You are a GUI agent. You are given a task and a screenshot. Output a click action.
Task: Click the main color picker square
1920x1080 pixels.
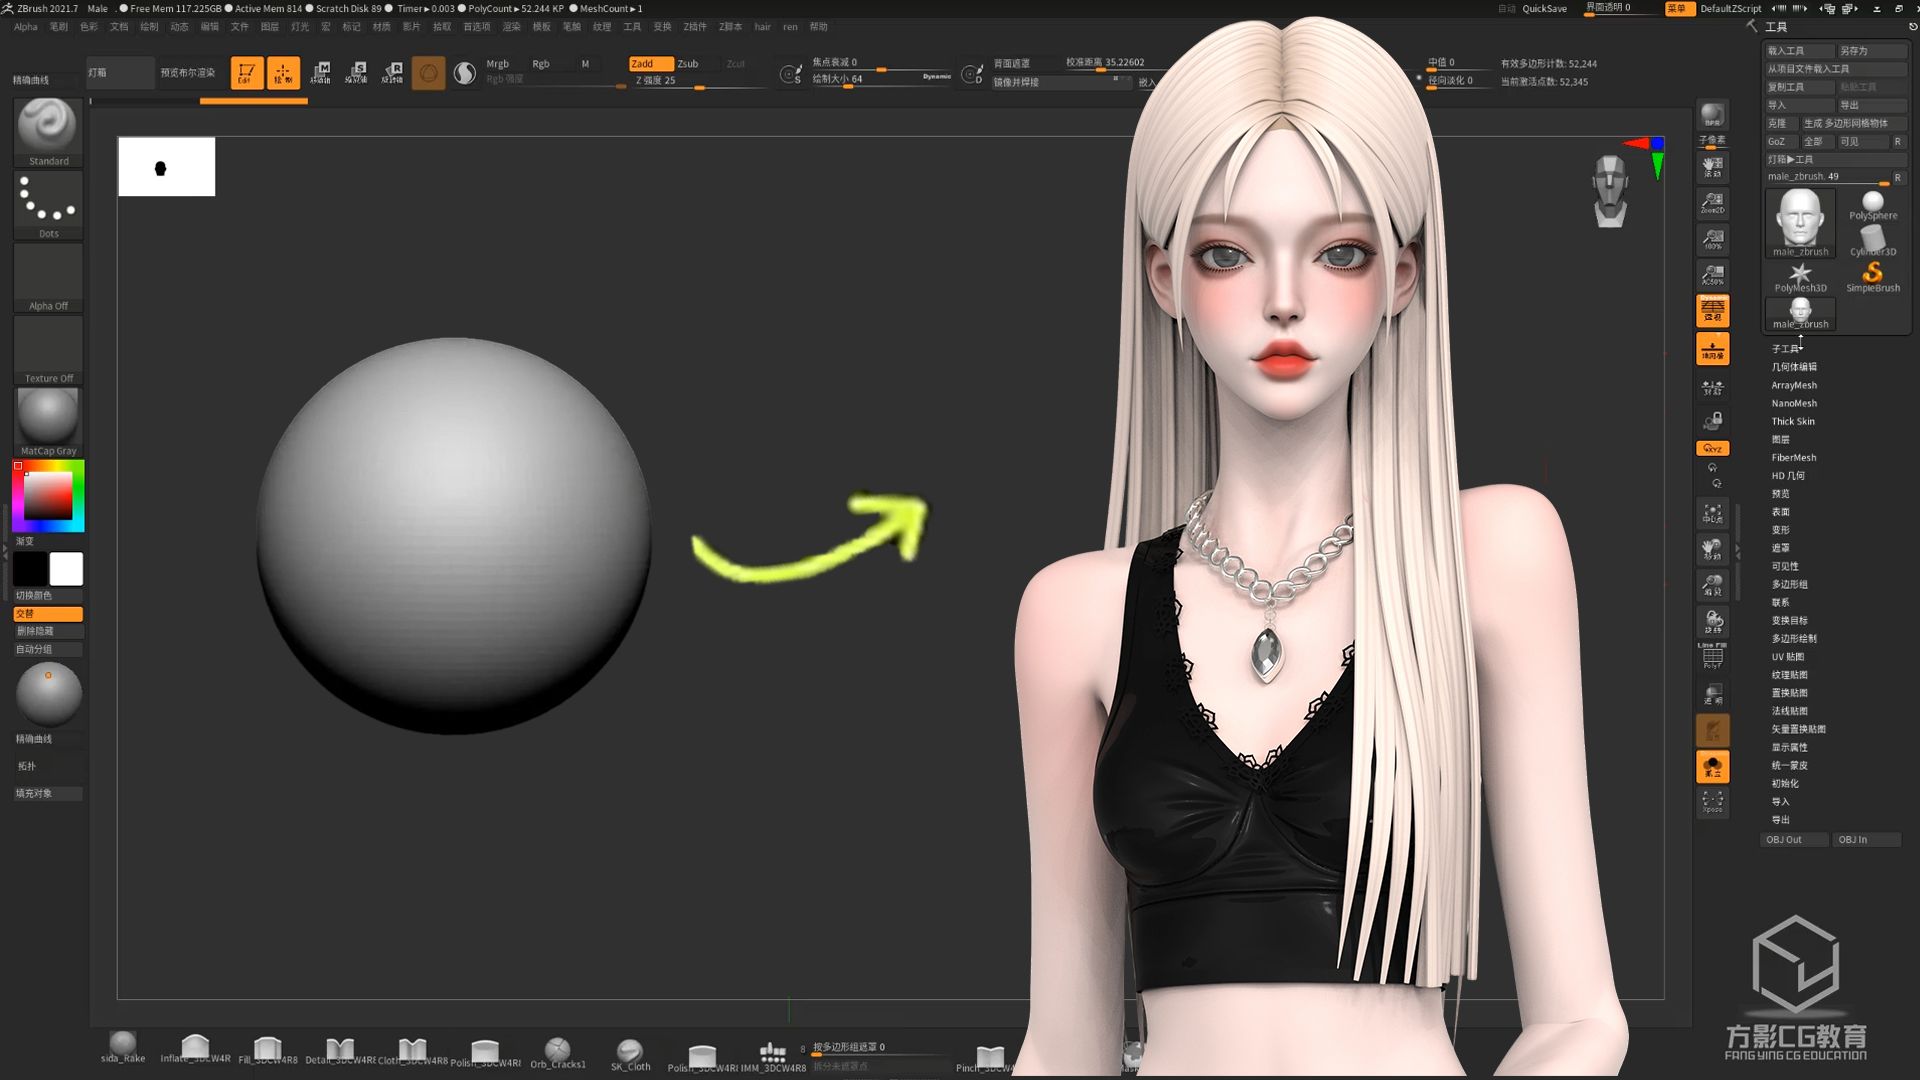coord(48,495)
